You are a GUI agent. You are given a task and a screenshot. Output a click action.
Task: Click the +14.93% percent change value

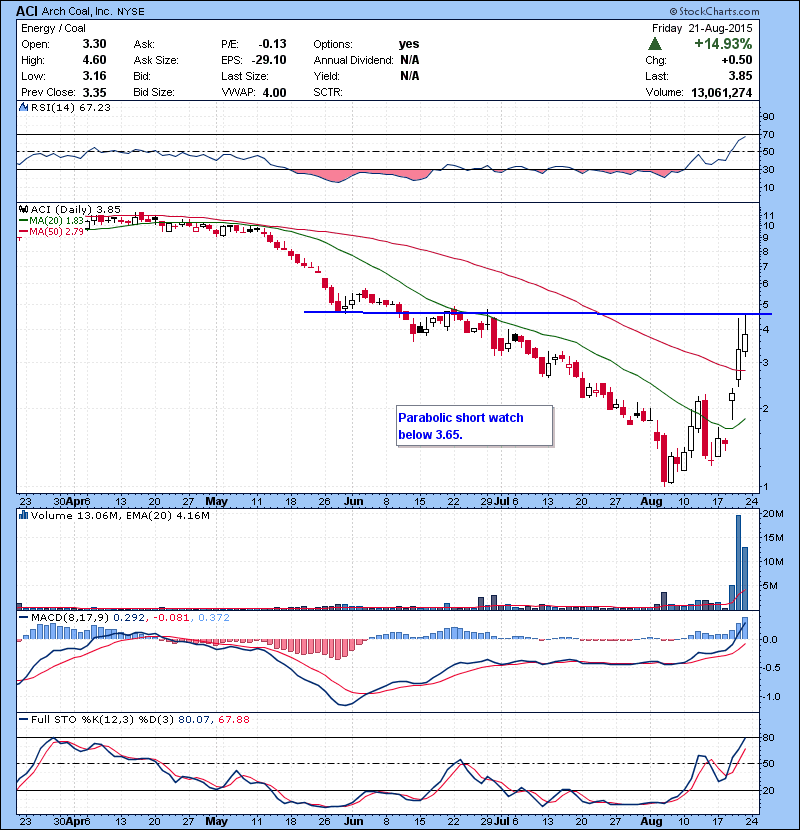[725, 44]
